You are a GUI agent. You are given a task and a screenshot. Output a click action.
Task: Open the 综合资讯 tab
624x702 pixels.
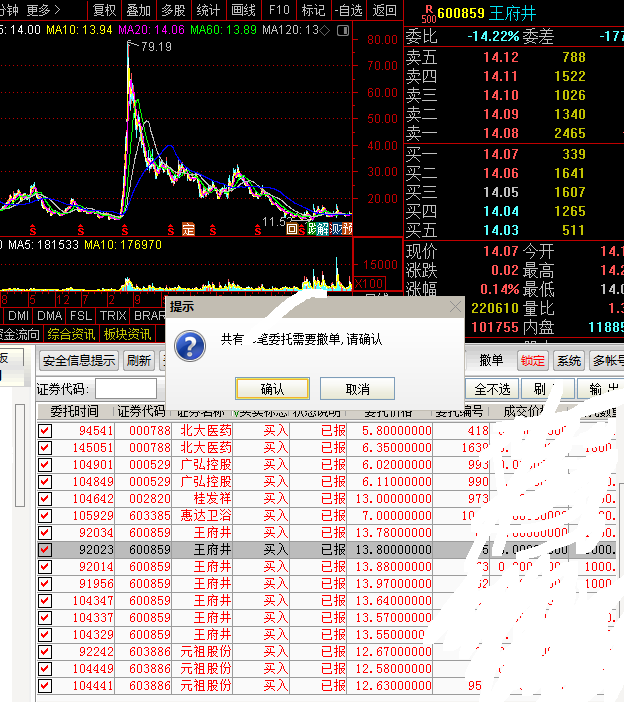pyautogui.click(x=71, y=334)
